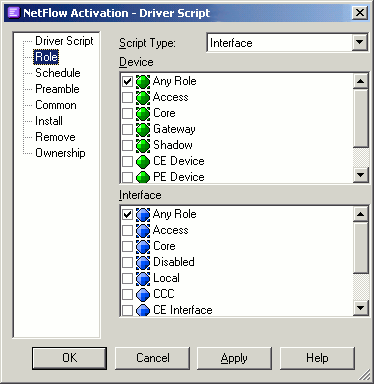
Task: Click the green PE Device icon
Action: tap(143, 177)
